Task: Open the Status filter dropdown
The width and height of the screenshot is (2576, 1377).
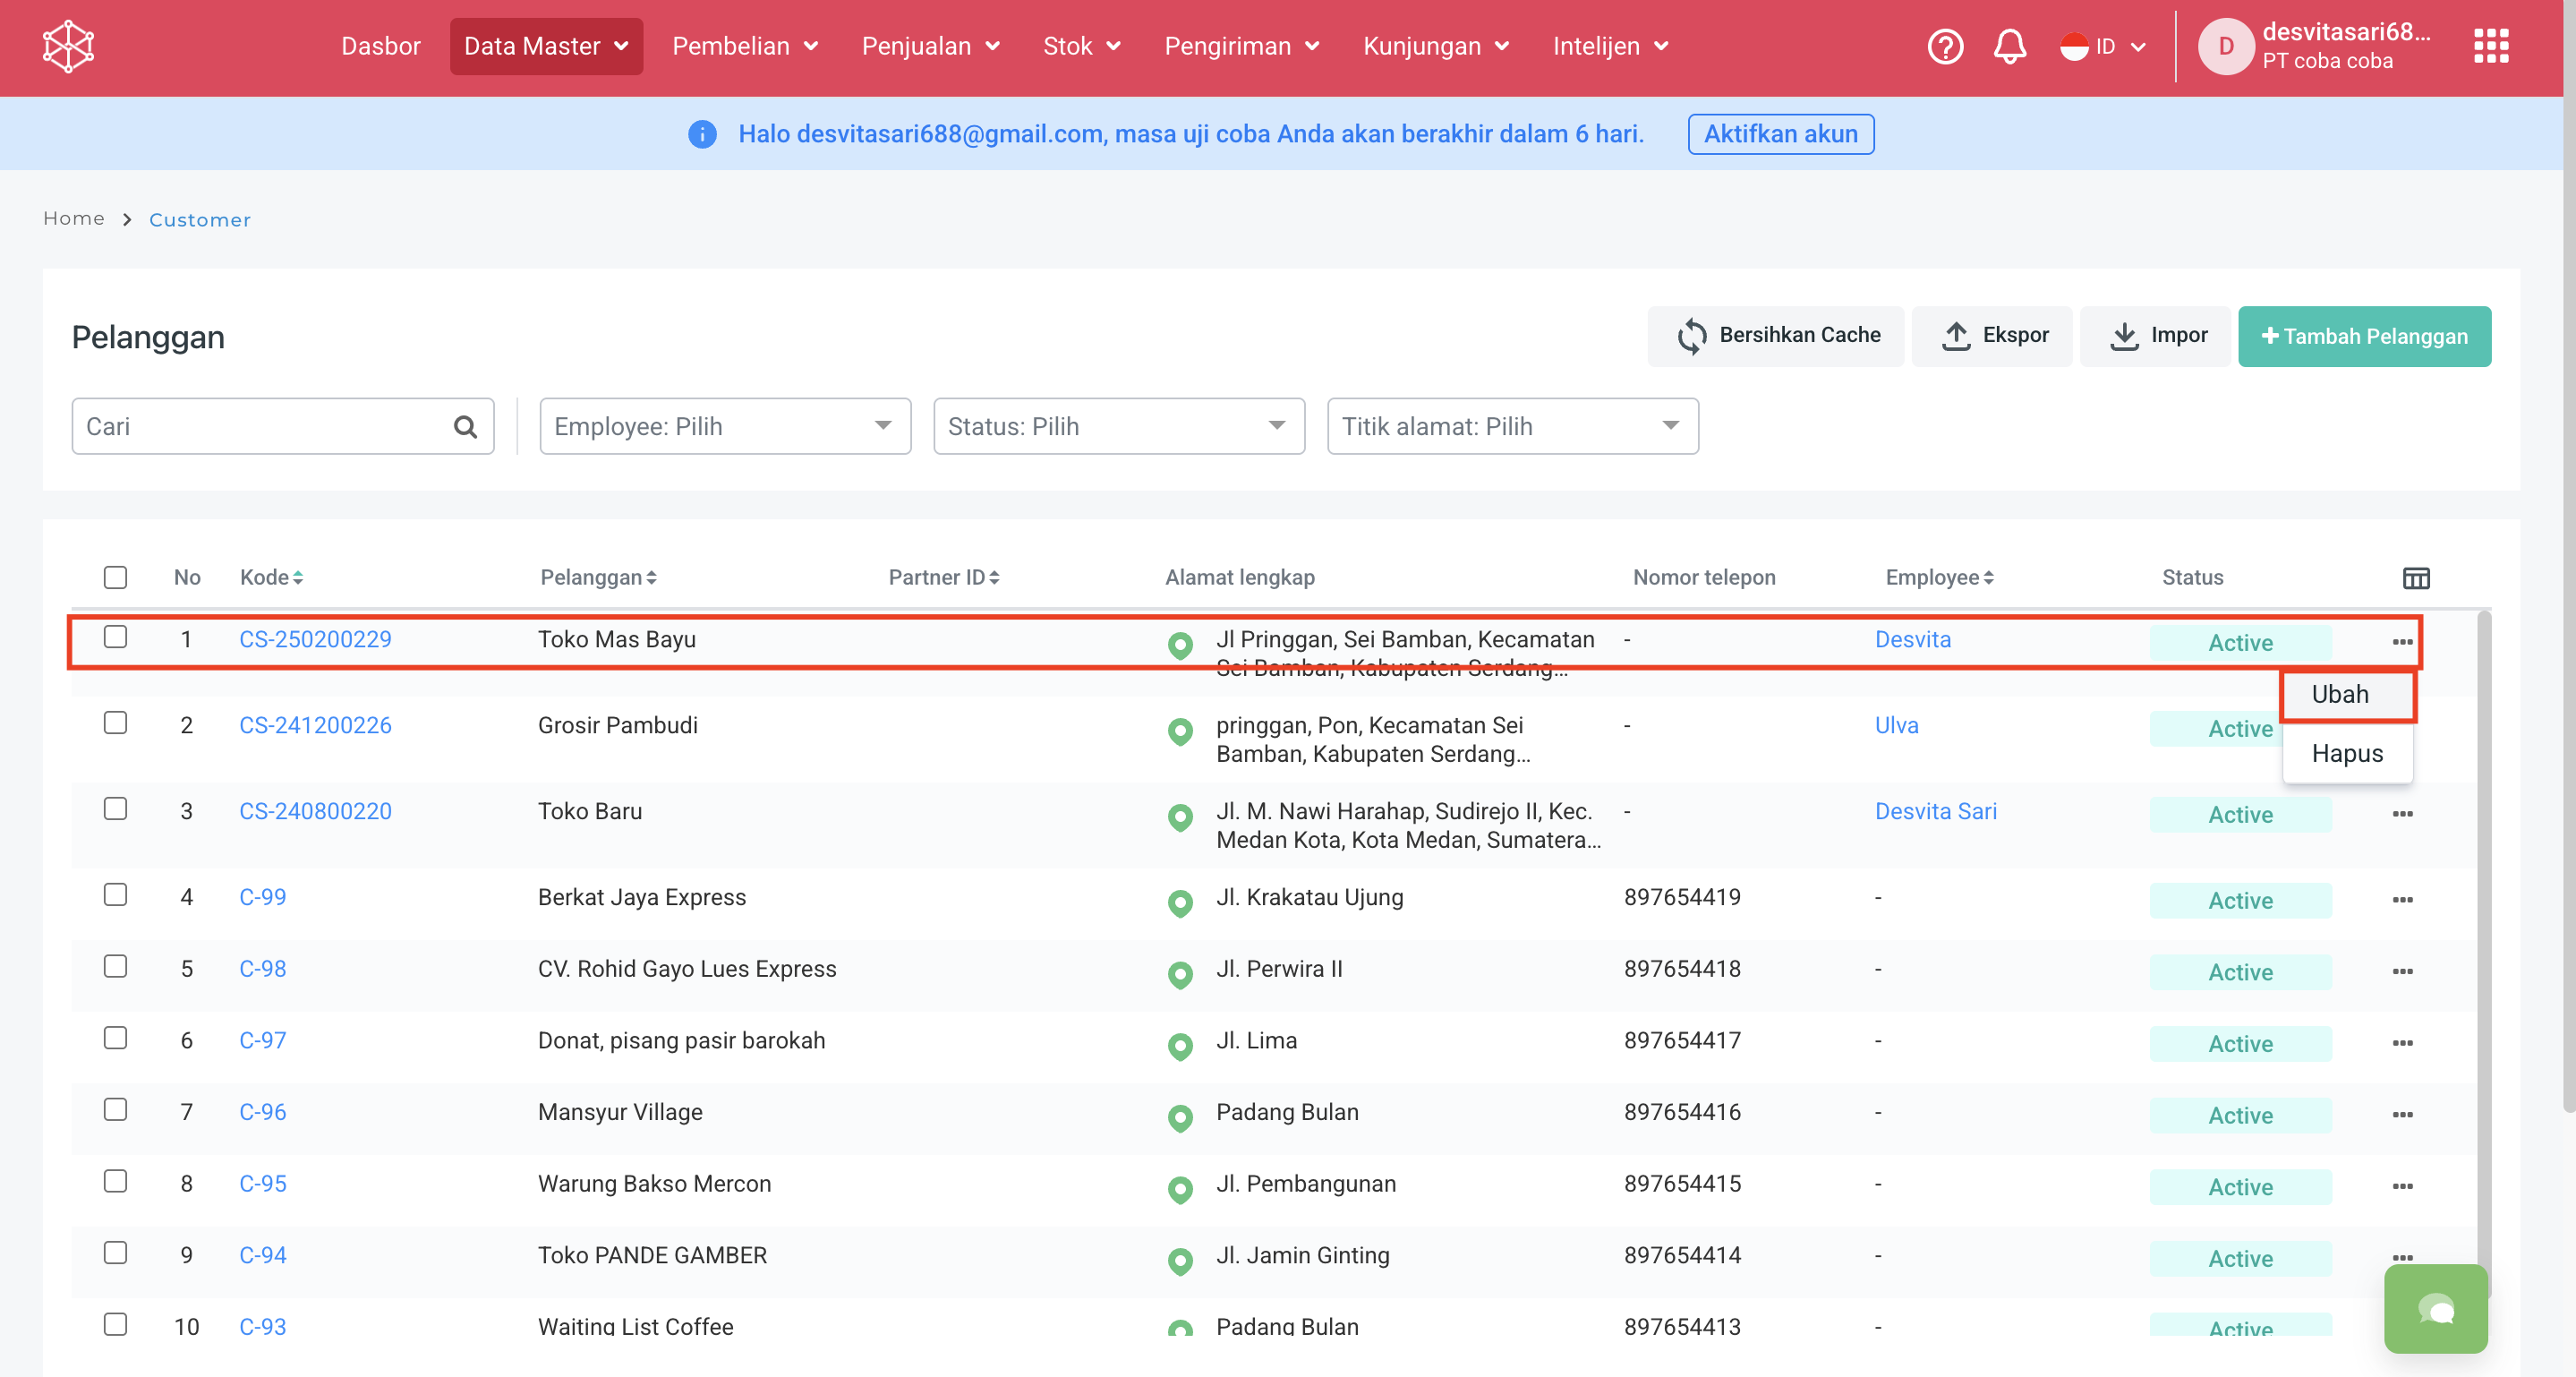Action: pyautogui.click(x=1118, y=427)
